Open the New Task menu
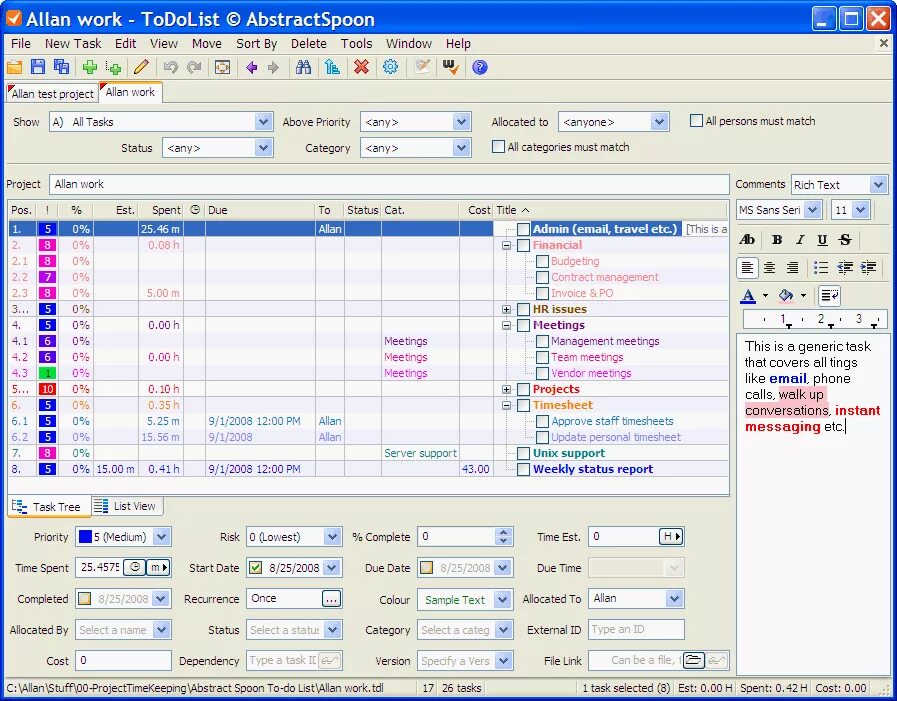Image resolution: width=897 pixels, height=701 pixels. tap(73, 43)
